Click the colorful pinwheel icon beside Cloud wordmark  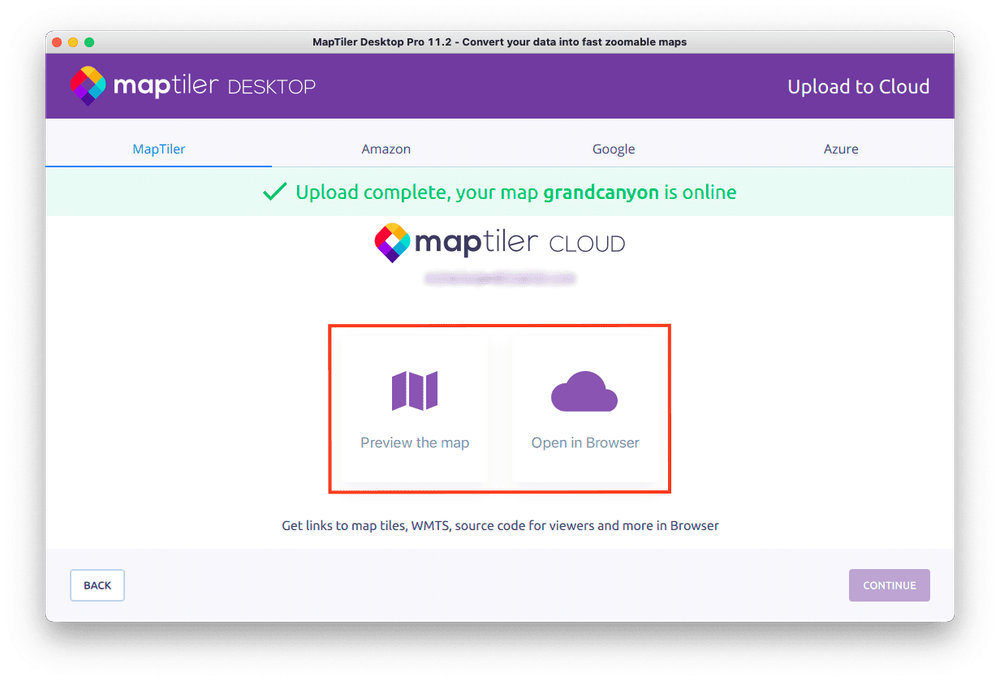point(392,242)
